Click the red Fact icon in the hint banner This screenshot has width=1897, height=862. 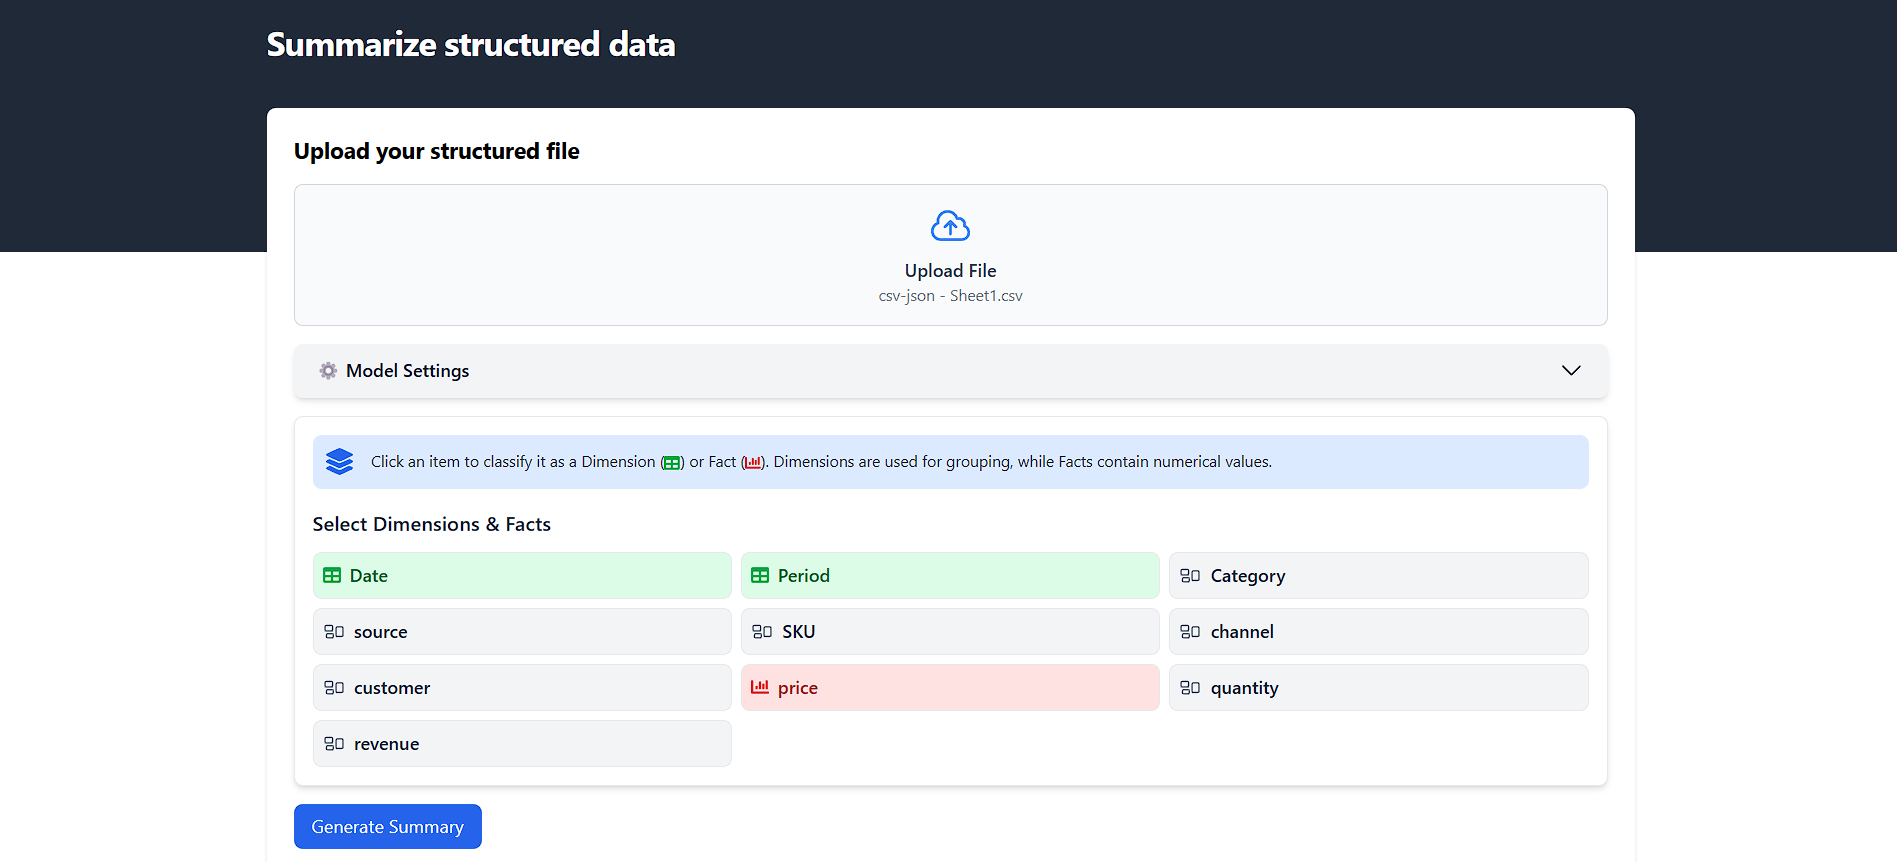click(x=752, y=463)
